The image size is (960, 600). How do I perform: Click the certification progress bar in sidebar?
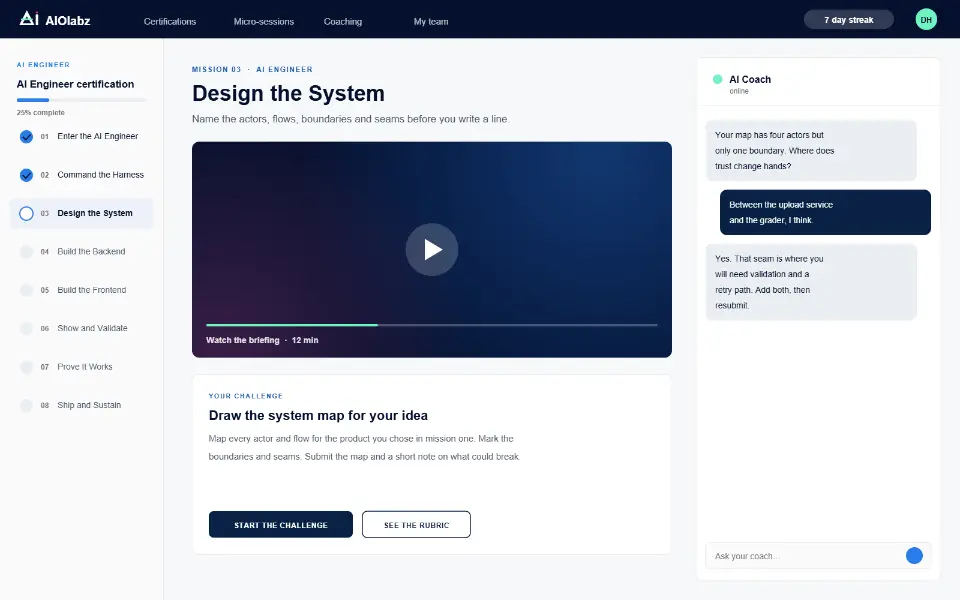pos(81,100)
